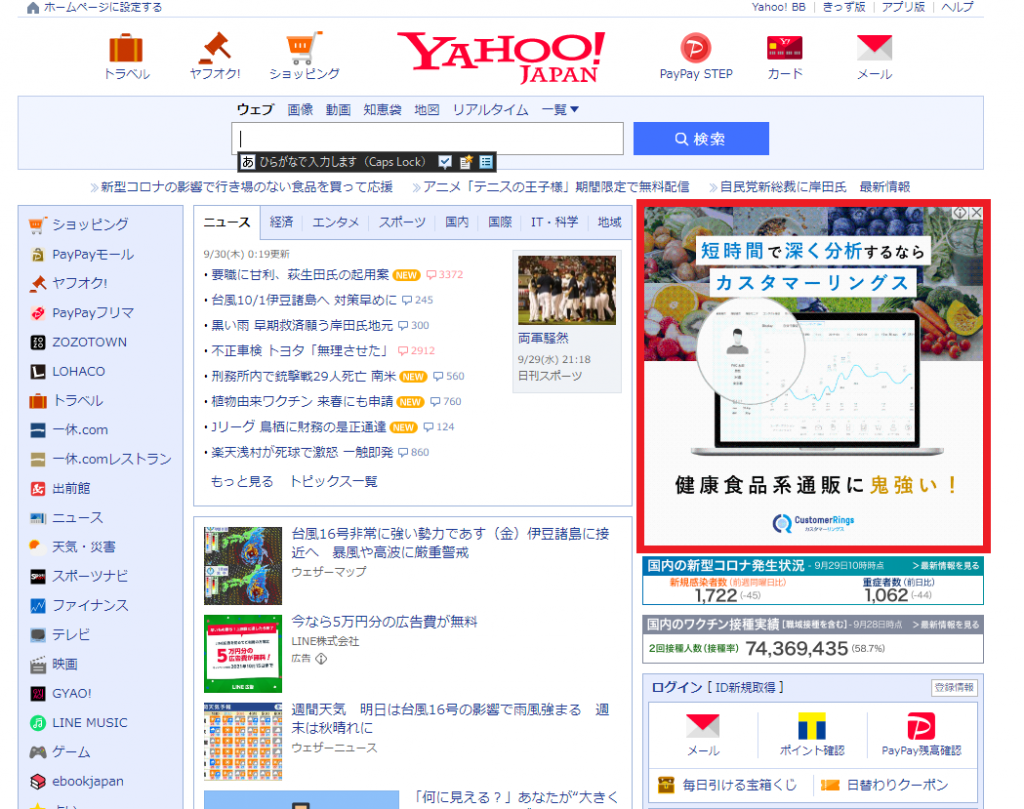Switch to the 経済 news tab
The width and height of the screenshot is (1024, 809).
[281, 222]
